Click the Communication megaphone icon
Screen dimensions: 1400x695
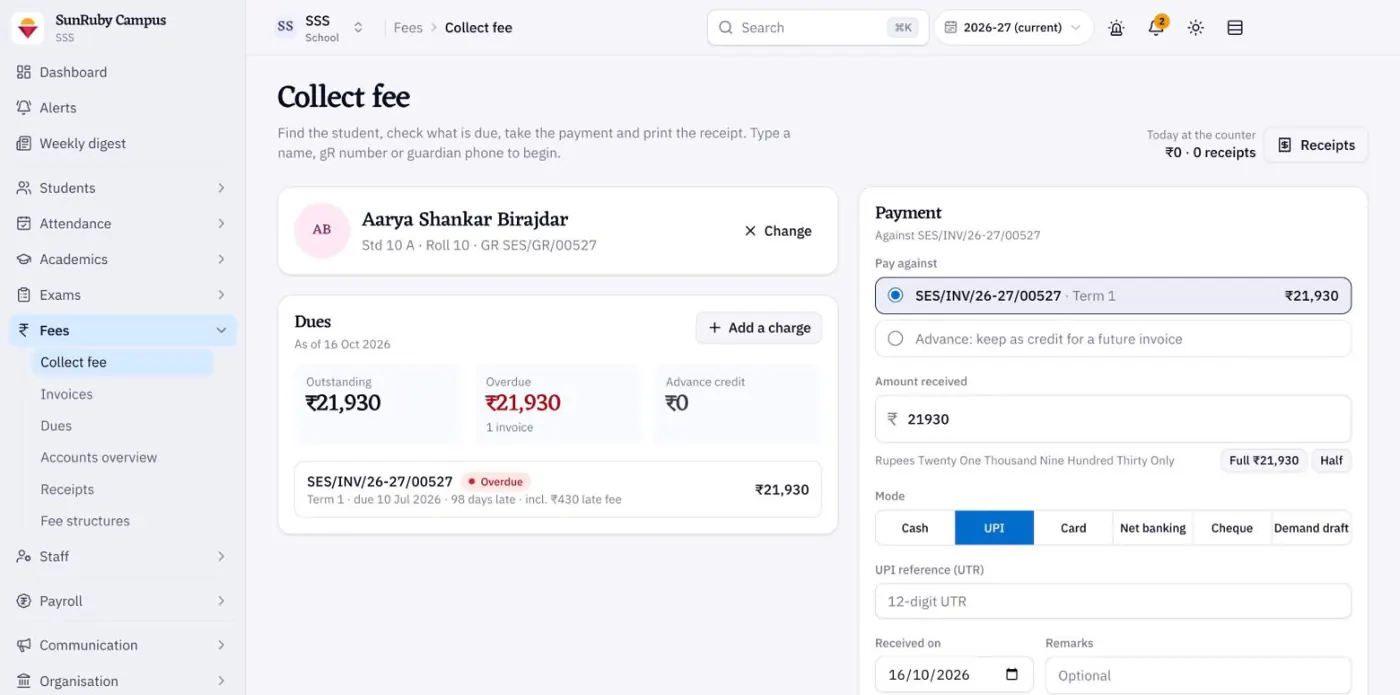[x=24, y=645]
